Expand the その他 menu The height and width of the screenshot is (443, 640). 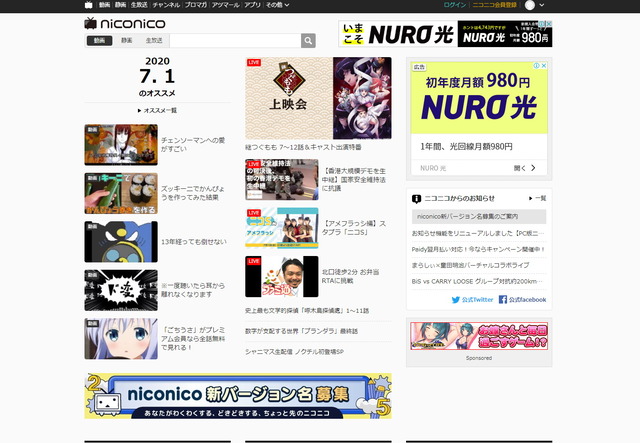pyautogui.click(x=278, y=5)
